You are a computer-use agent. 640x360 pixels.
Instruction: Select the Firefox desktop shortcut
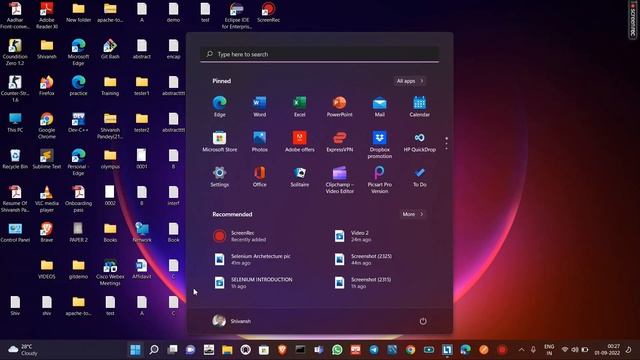(47, 86)
